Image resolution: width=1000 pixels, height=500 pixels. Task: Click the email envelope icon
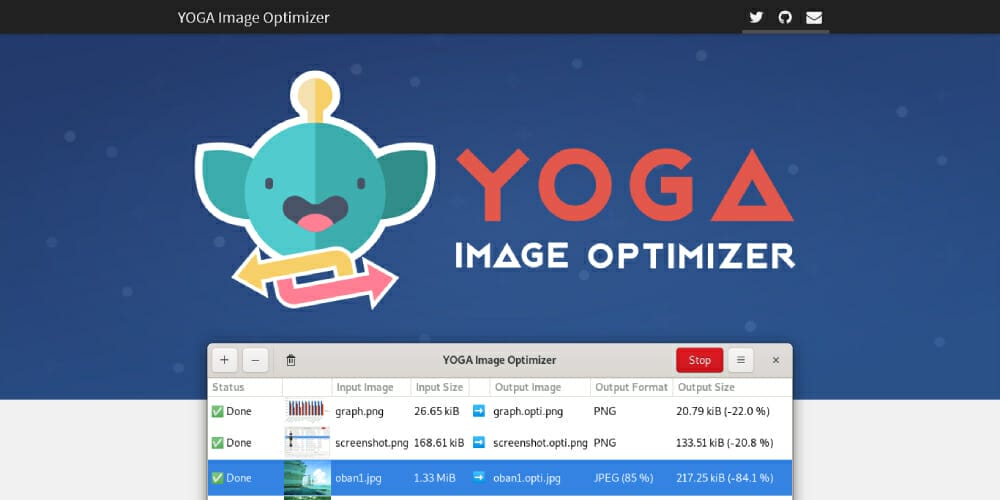(x=814, y=18)
